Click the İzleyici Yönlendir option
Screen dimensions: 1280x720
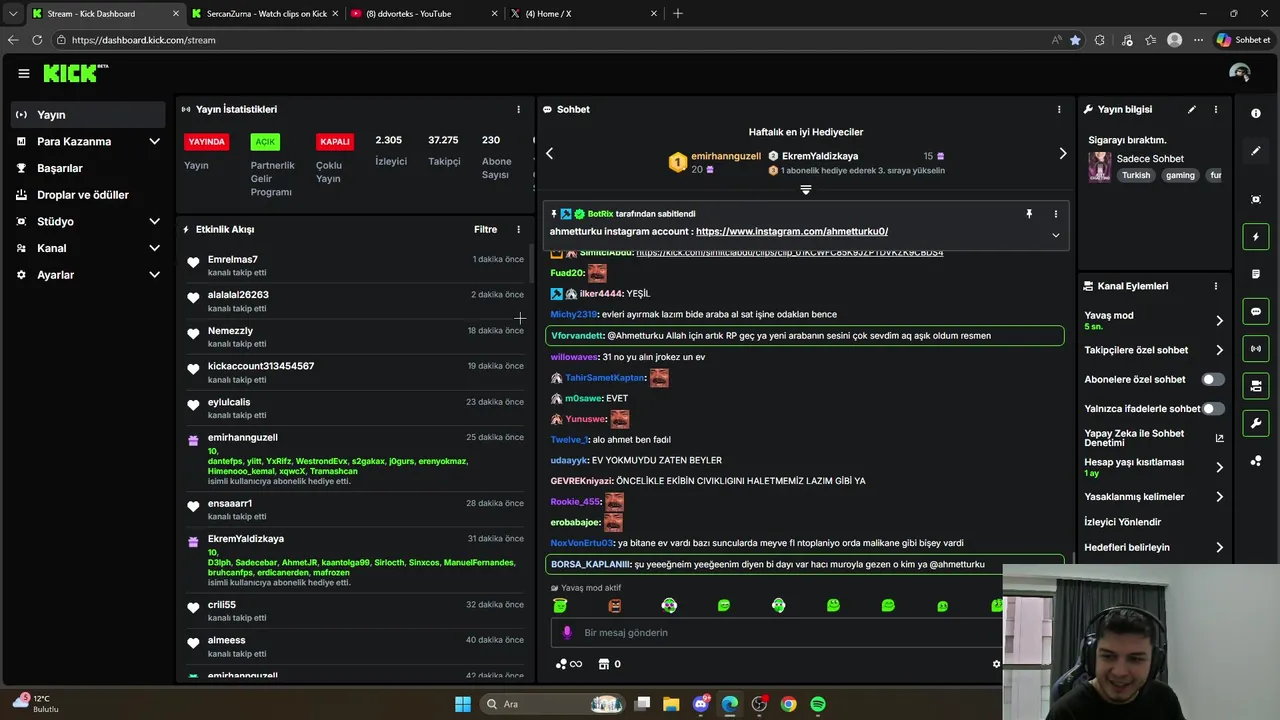pos(1122,522)
